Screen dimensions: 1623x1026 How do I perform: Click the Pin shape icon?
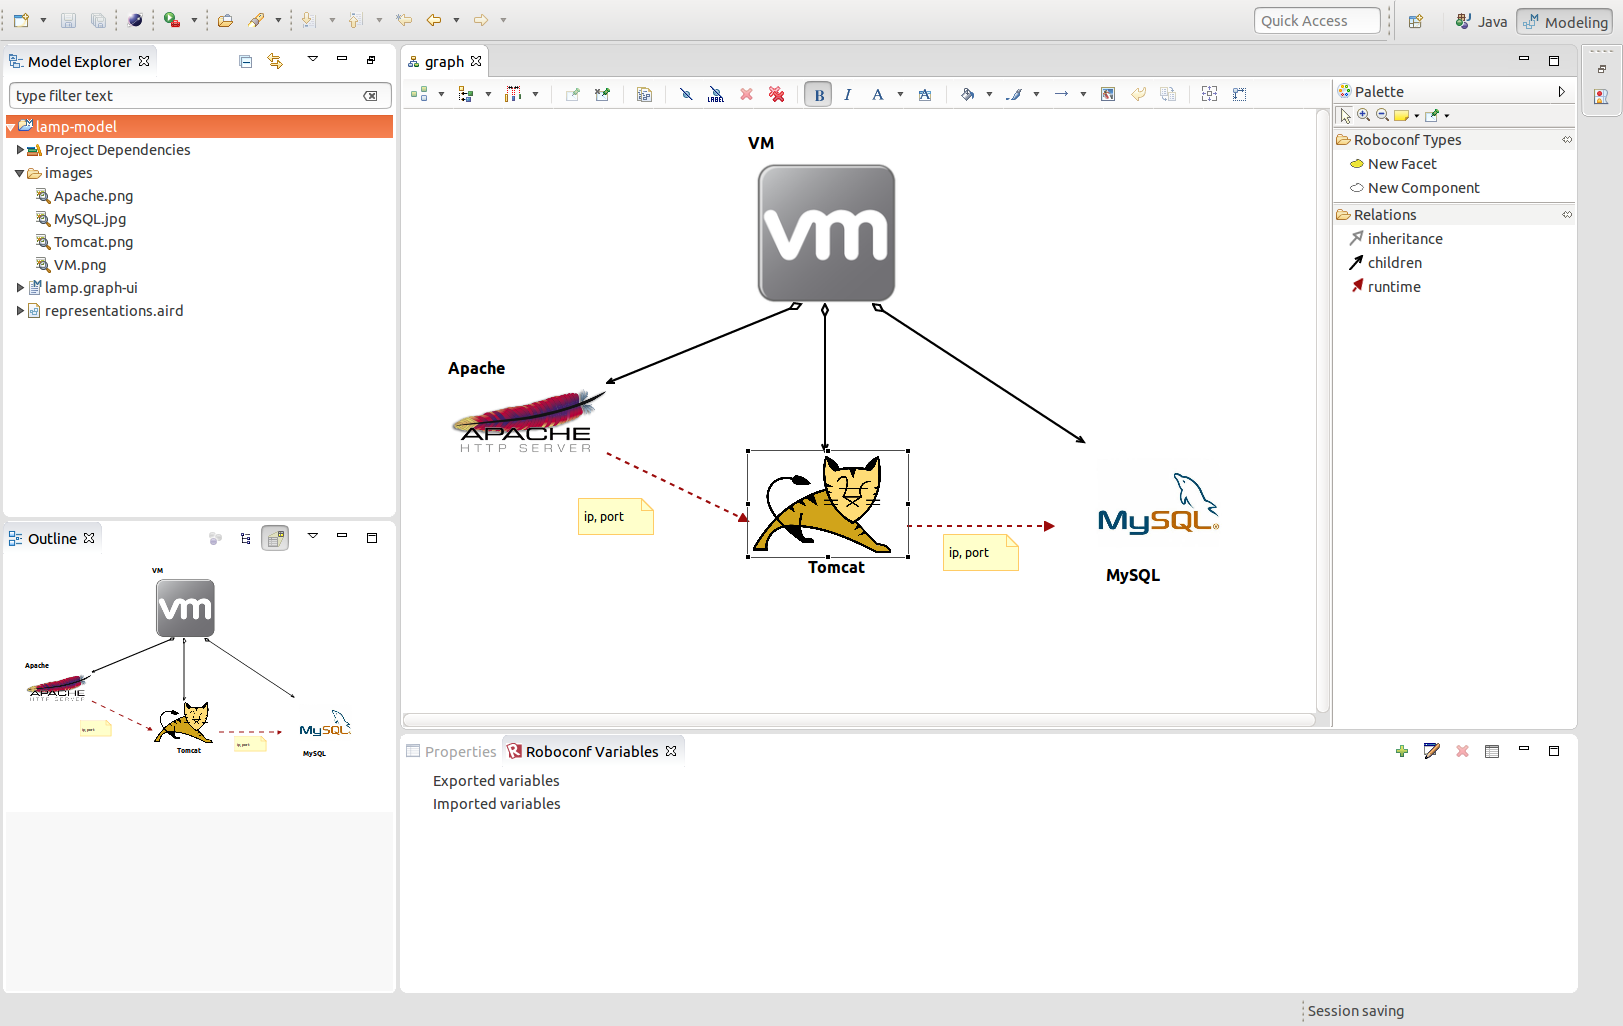(572, 94)
